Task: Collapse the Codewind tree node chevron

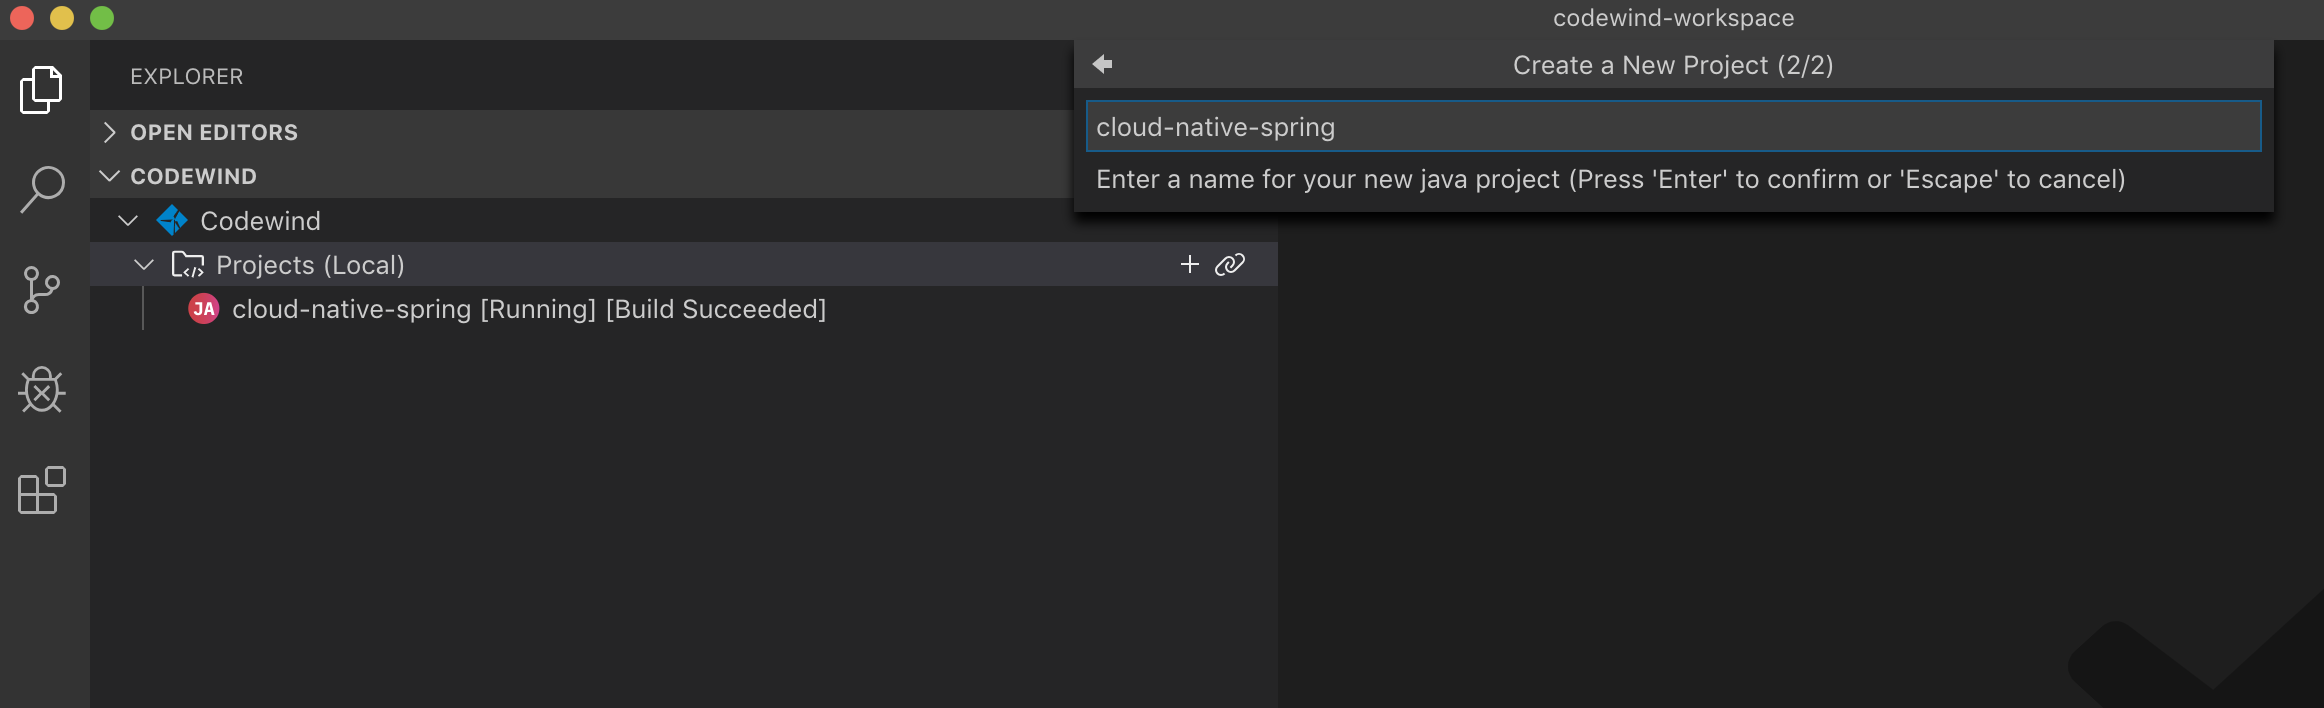Action: click(x=128, y=220)
